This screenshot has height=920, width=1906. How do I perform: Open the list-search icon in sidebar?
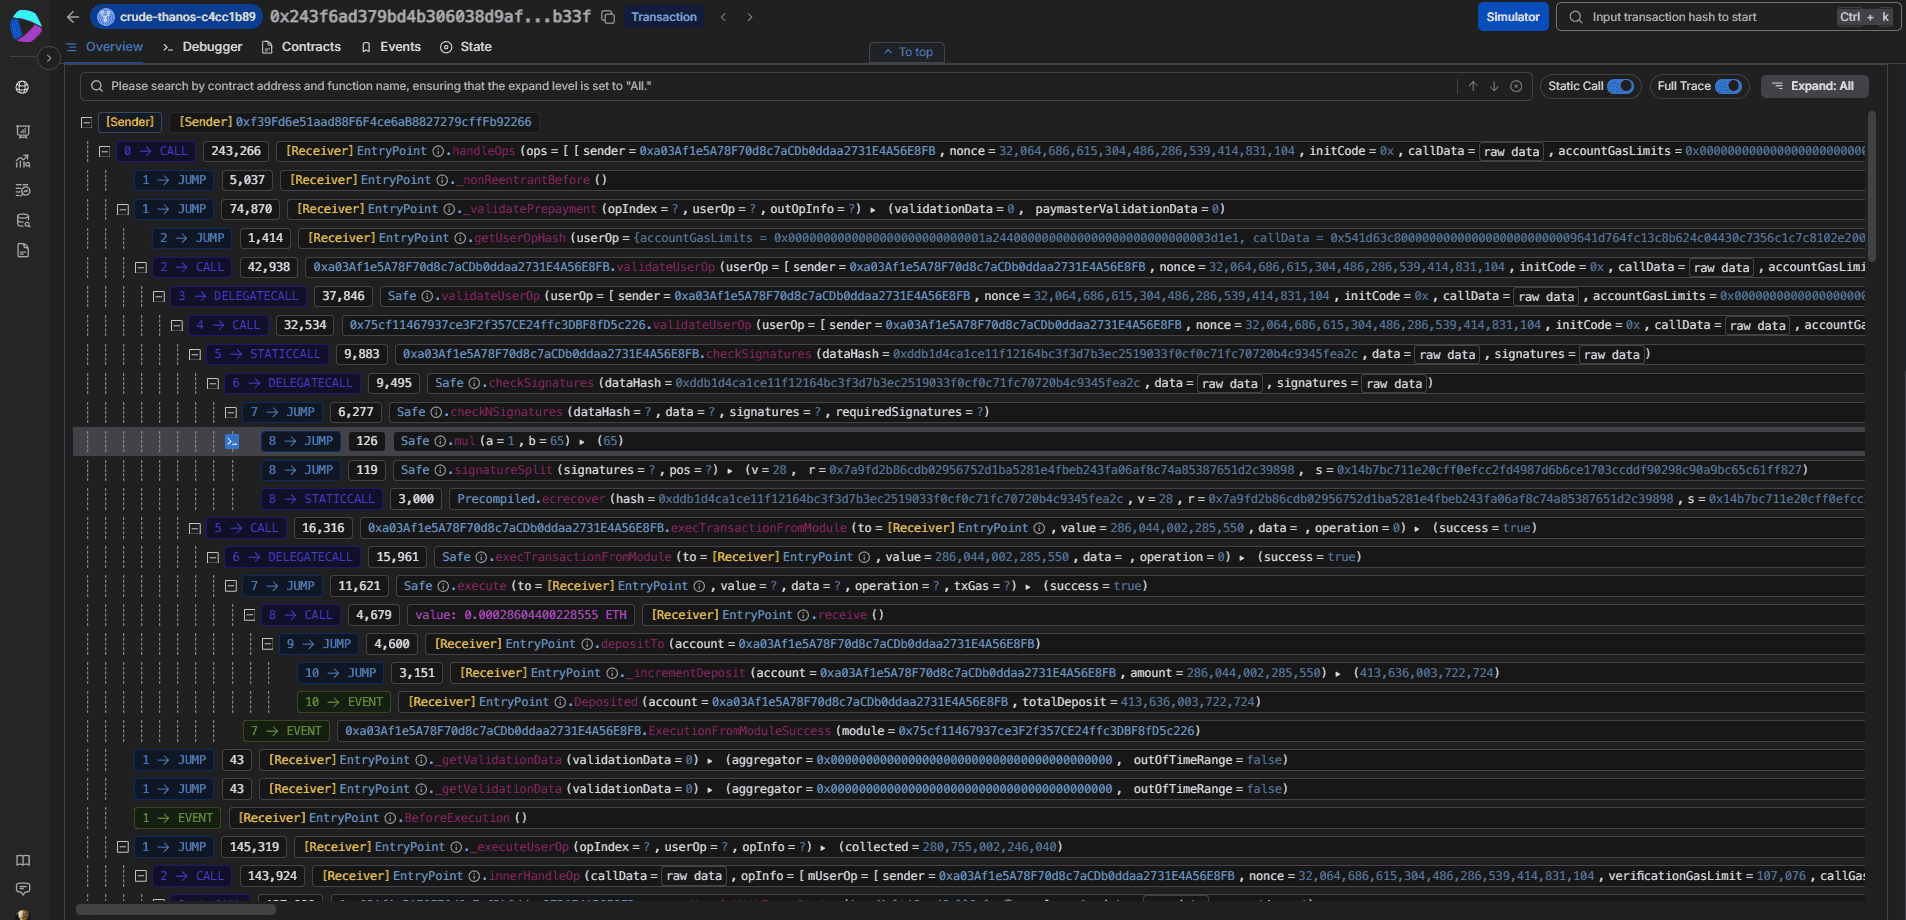[22, 190]
